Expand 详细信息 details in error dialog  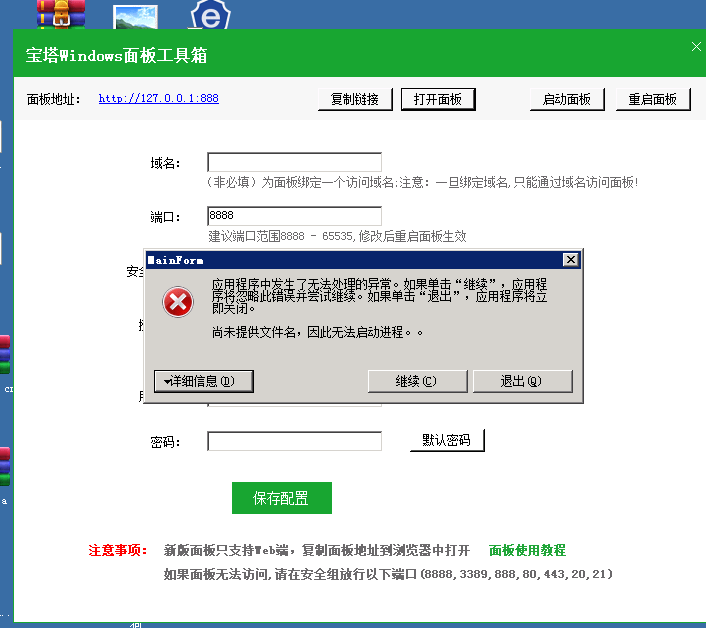(204, 381)
